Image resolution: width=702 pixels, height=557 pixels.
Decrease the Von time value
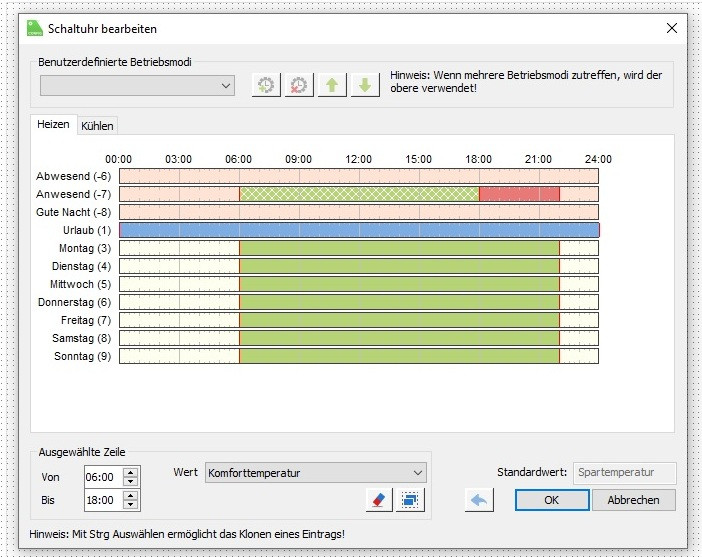pyautogui.click(x=130, y=482)
